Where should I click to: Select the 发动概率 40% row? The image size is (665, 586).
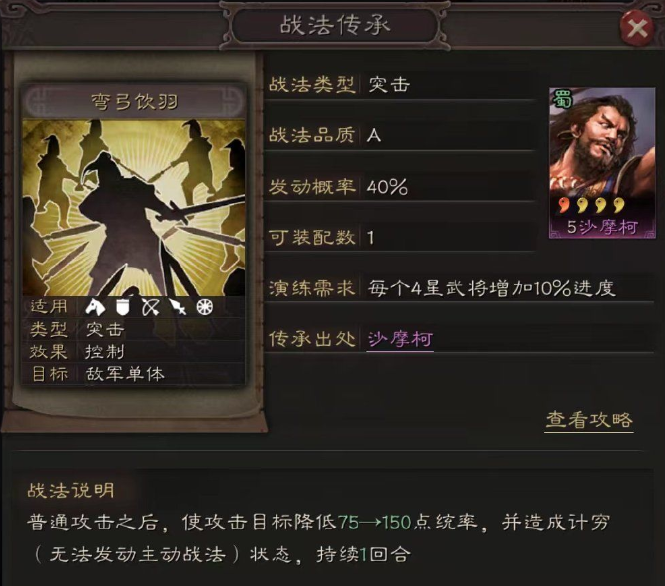click(400, 187)
